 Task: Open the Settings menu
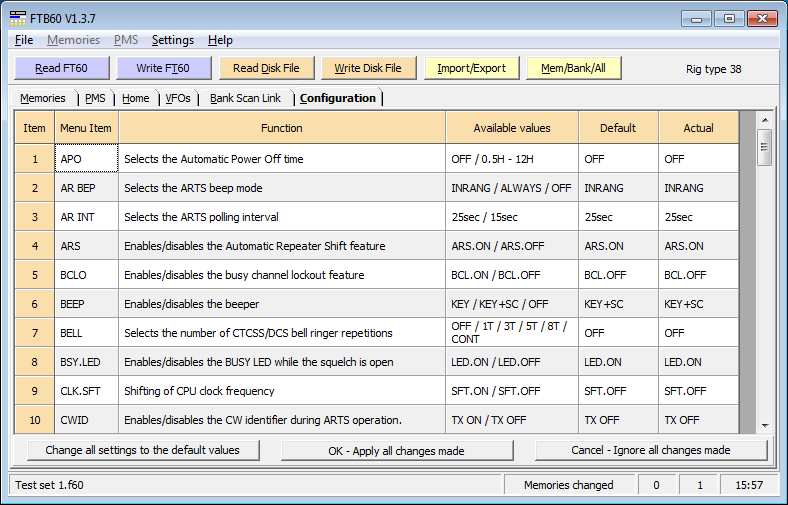[x=172, y=40]
